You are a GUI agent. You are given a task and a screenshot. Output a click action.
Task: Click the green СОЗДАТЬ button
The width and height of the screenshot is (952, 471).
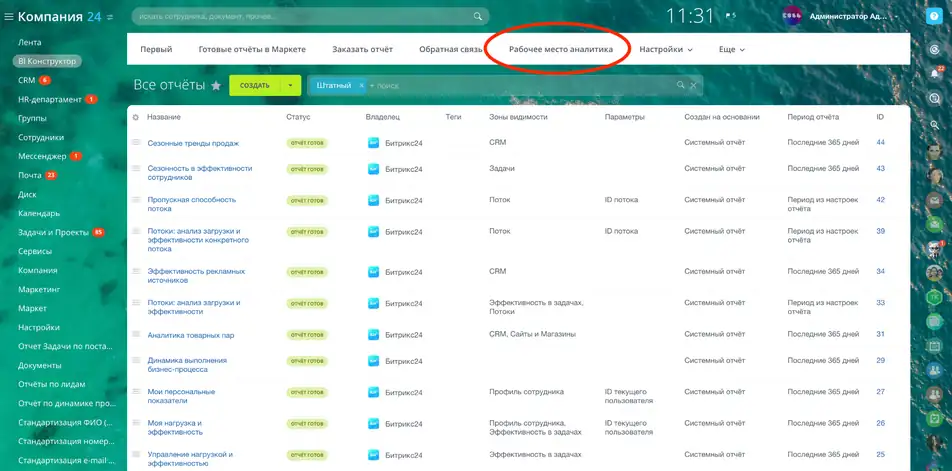click(x=255, y=86)
